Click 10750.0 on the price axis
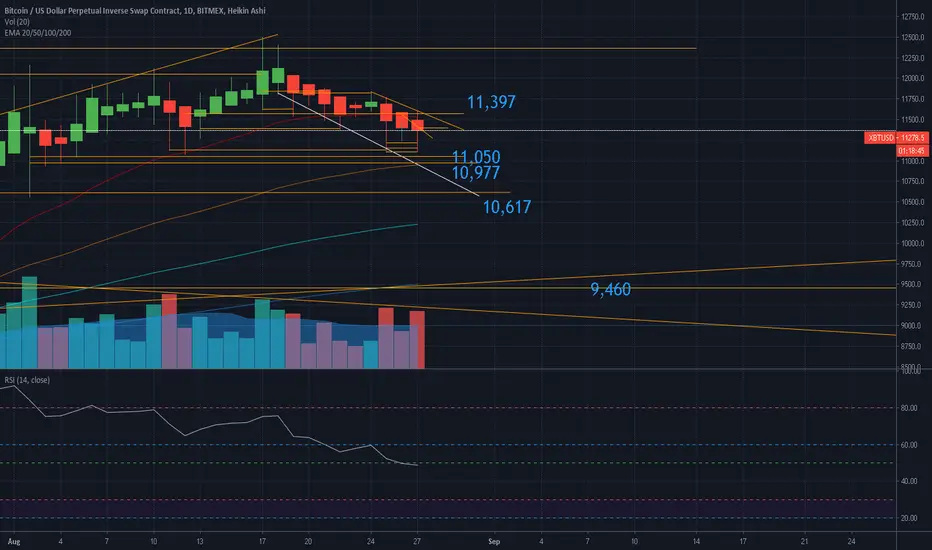 click(912, 181)
